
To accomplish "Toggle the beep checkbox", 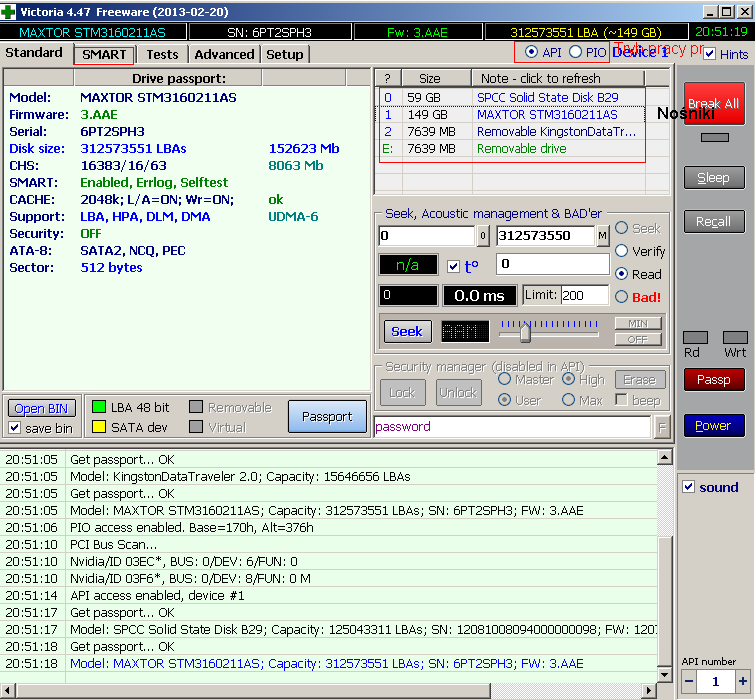I will 622,400.
